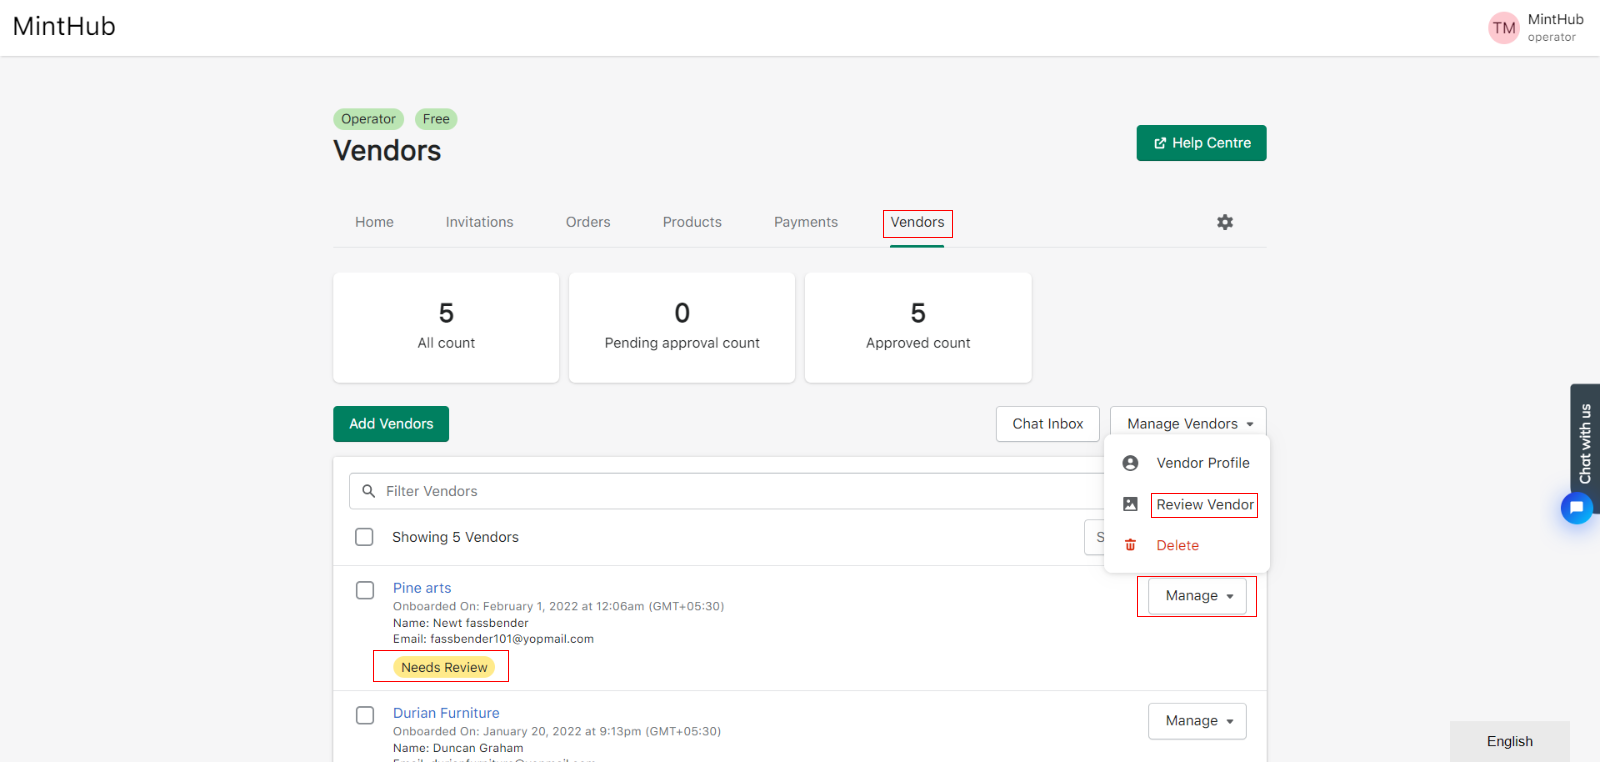Select the Vendors tab
1600x762 pixels.
click(x=917, y=222)
